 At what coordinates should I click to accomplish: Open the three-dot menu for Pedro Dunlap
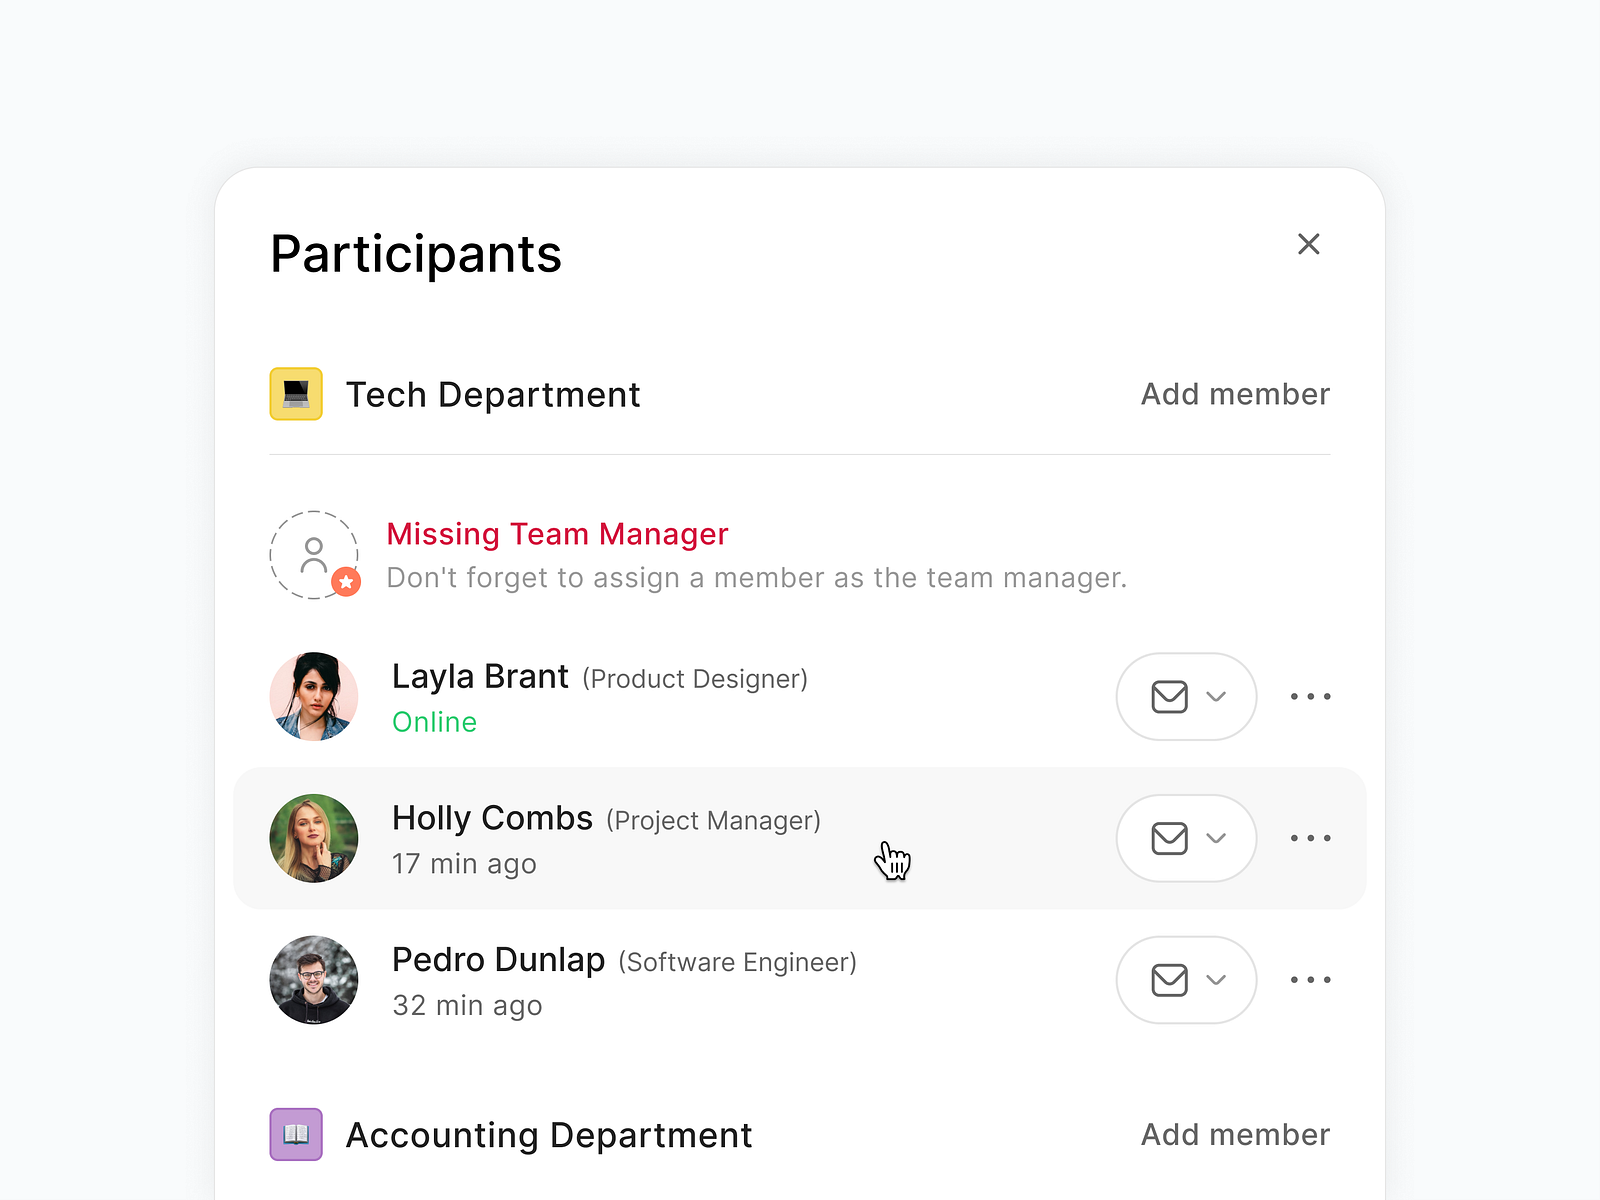click(1310, 981)
